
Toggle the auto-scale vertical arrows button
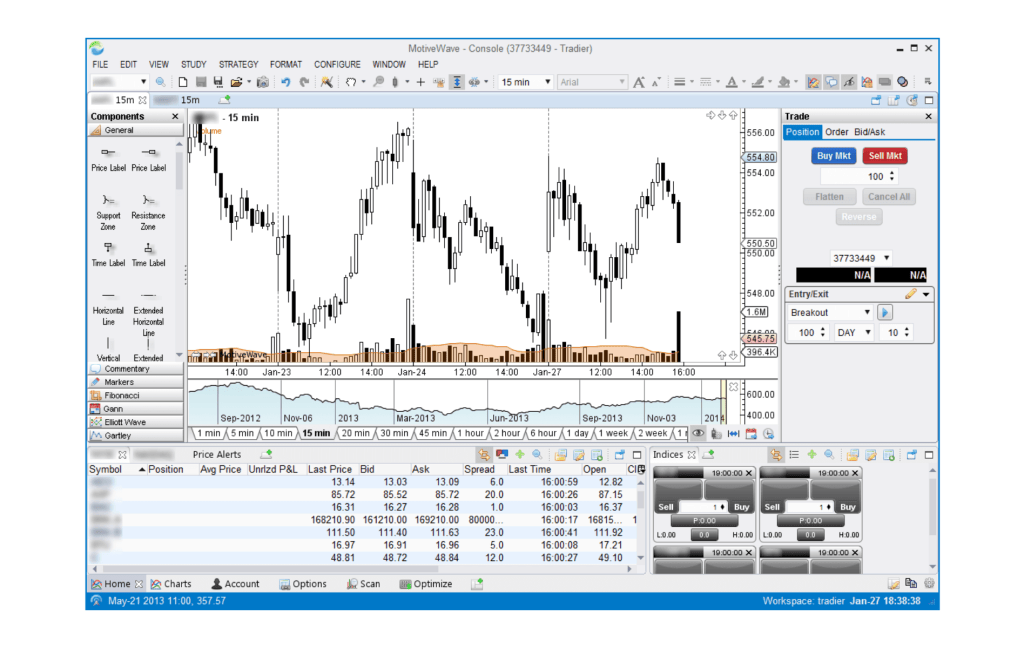(457, 82)
